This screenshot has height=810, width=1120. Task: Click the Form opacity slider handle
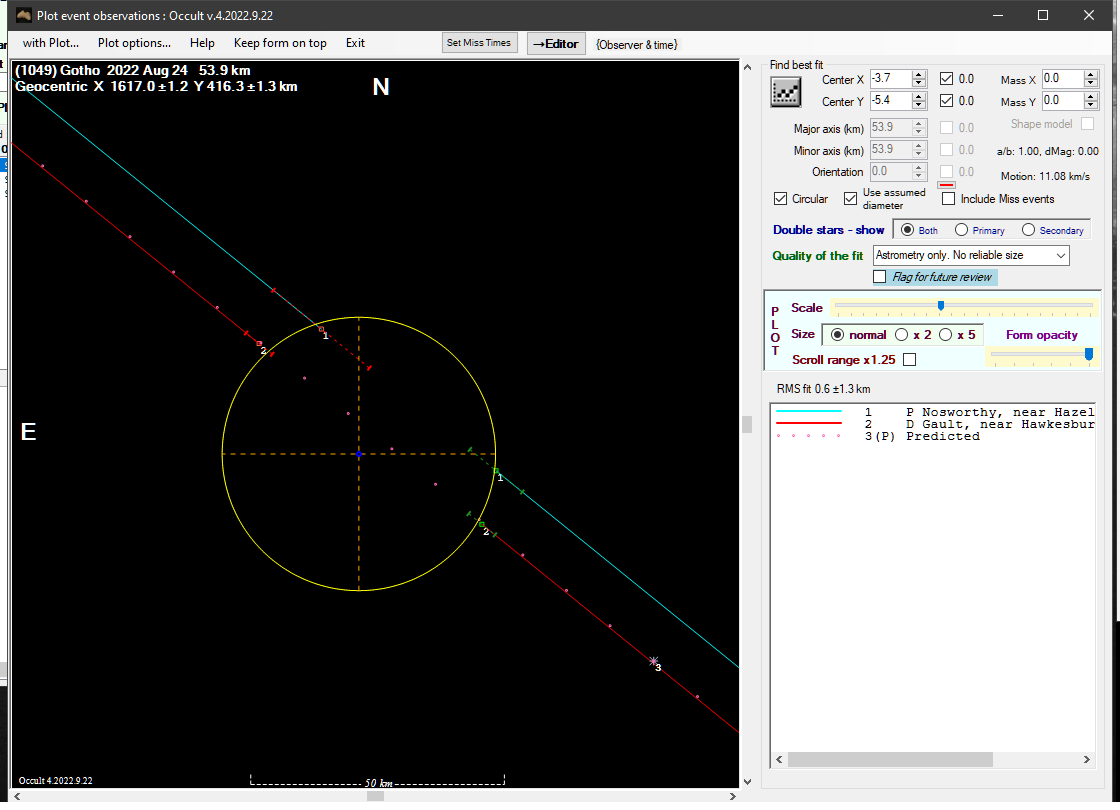1089,354
